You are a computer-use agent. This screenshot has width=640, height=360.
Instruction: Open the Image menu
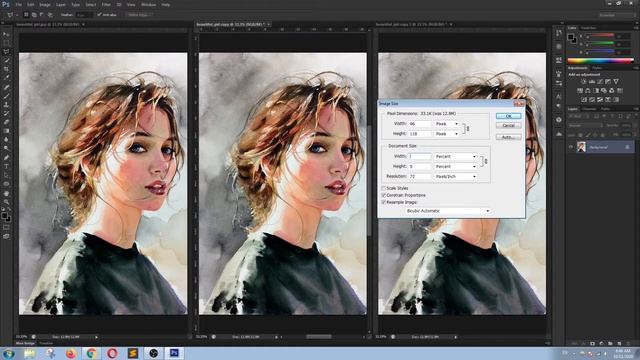[45, 4]
